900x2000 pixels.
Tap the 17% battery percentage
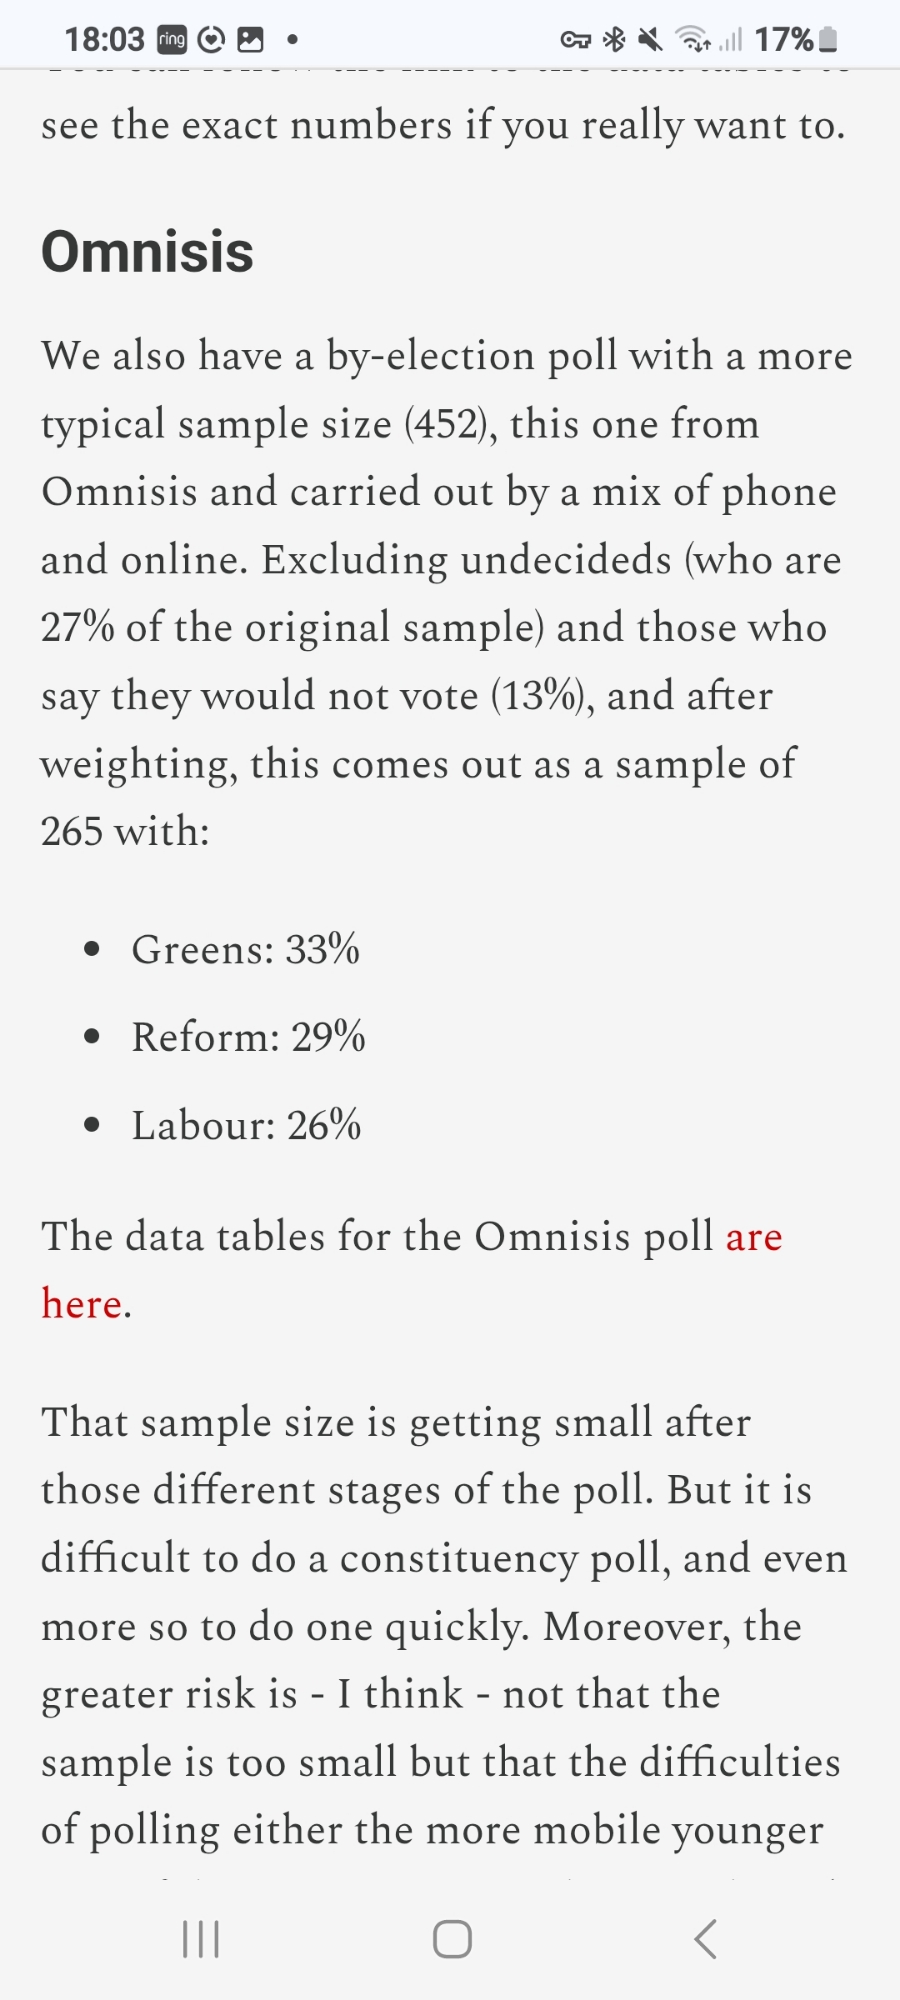(x=783, y=40)
